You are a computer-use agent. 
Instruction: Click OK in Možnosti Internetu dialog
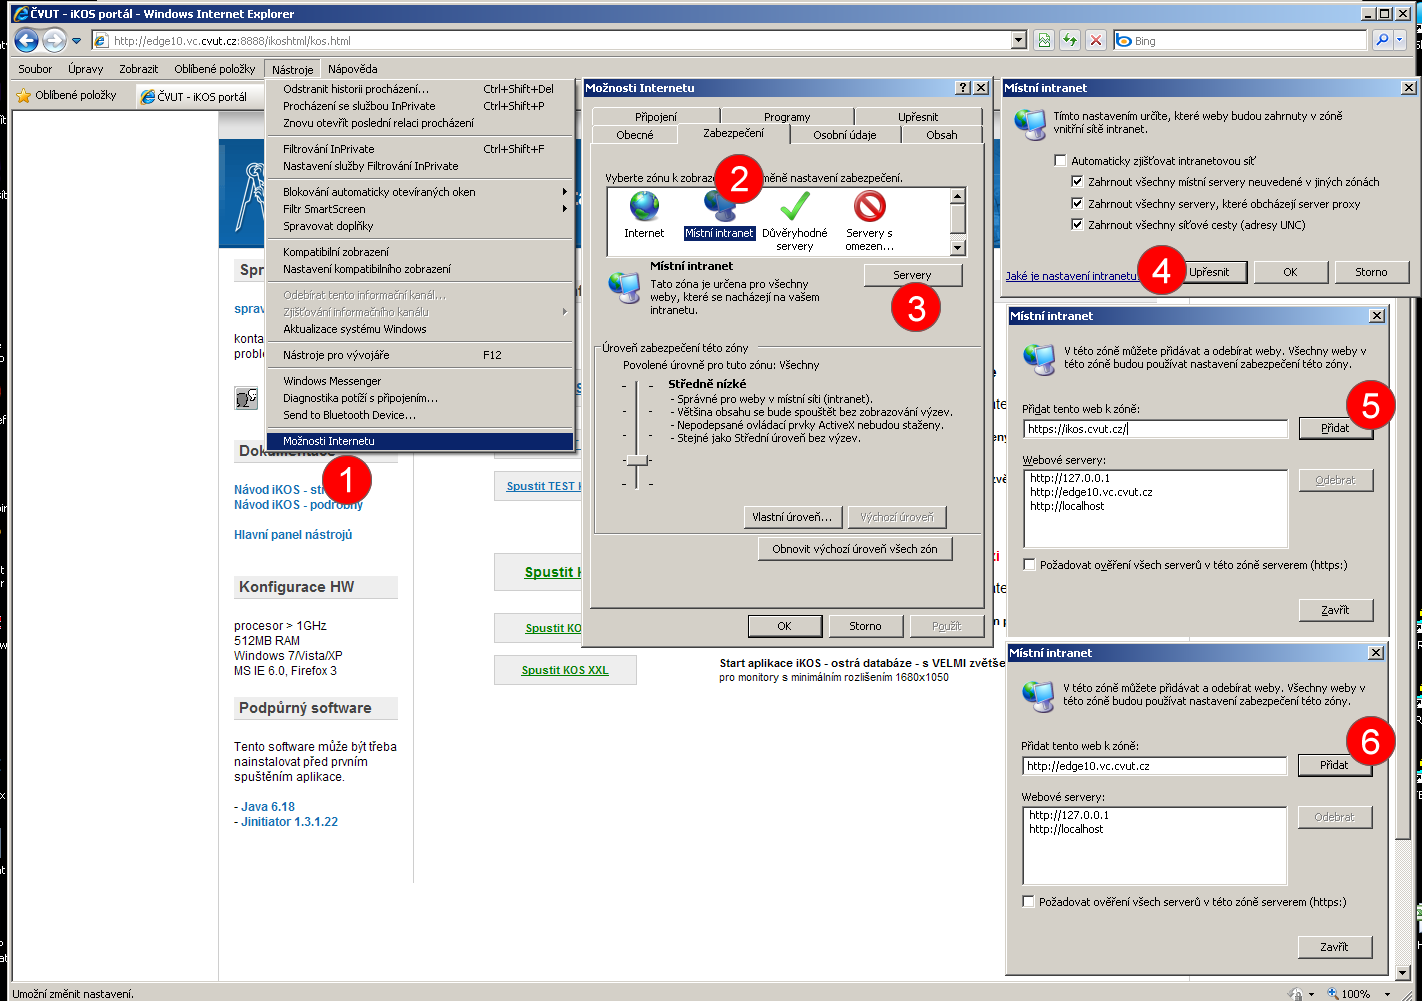click(x=784, y=626)
